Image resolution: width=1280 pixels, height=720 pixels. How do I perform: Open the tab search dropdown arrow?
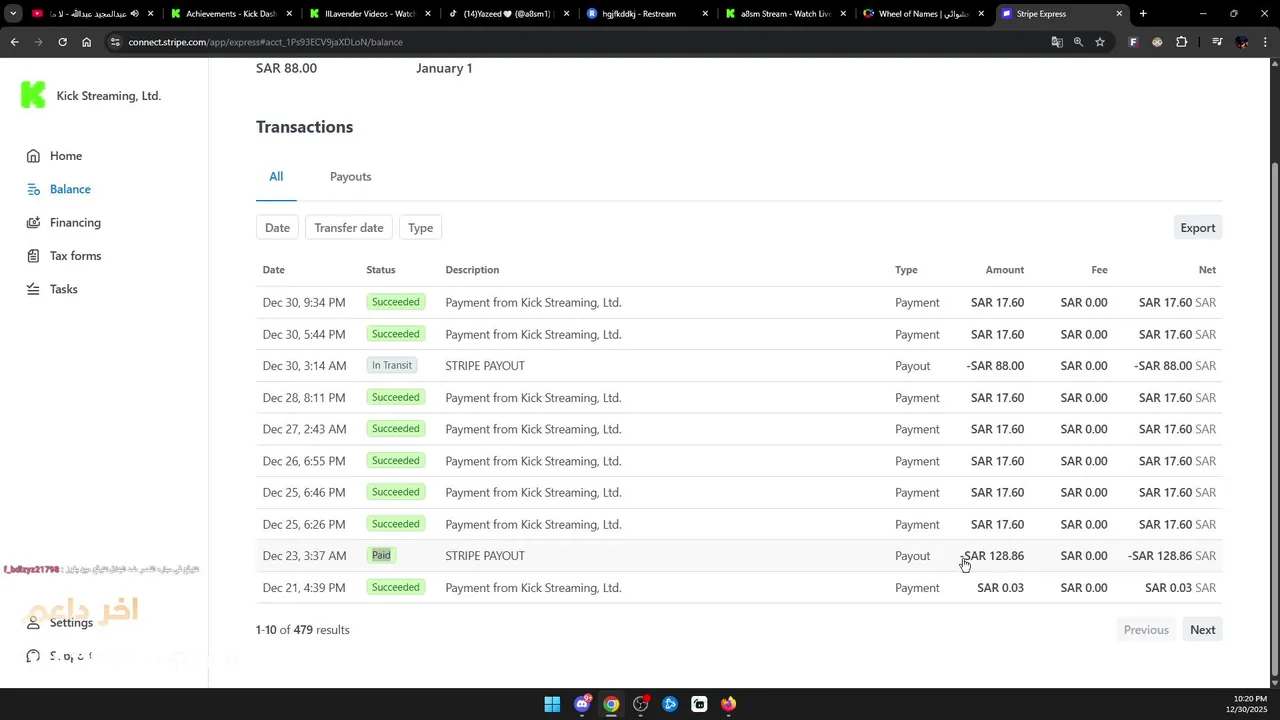[13, 14]
